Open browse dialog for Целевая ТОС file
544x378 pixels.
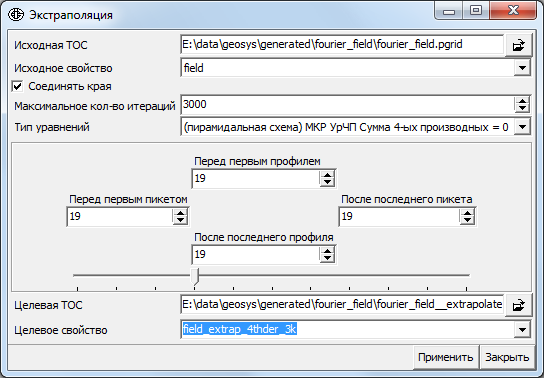pyautogui.click(x=518, y=305)
